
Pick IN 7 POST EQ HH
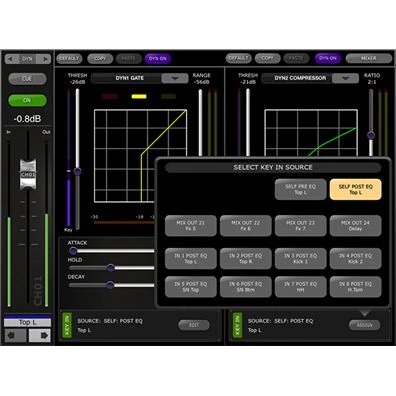pos(300,287)
